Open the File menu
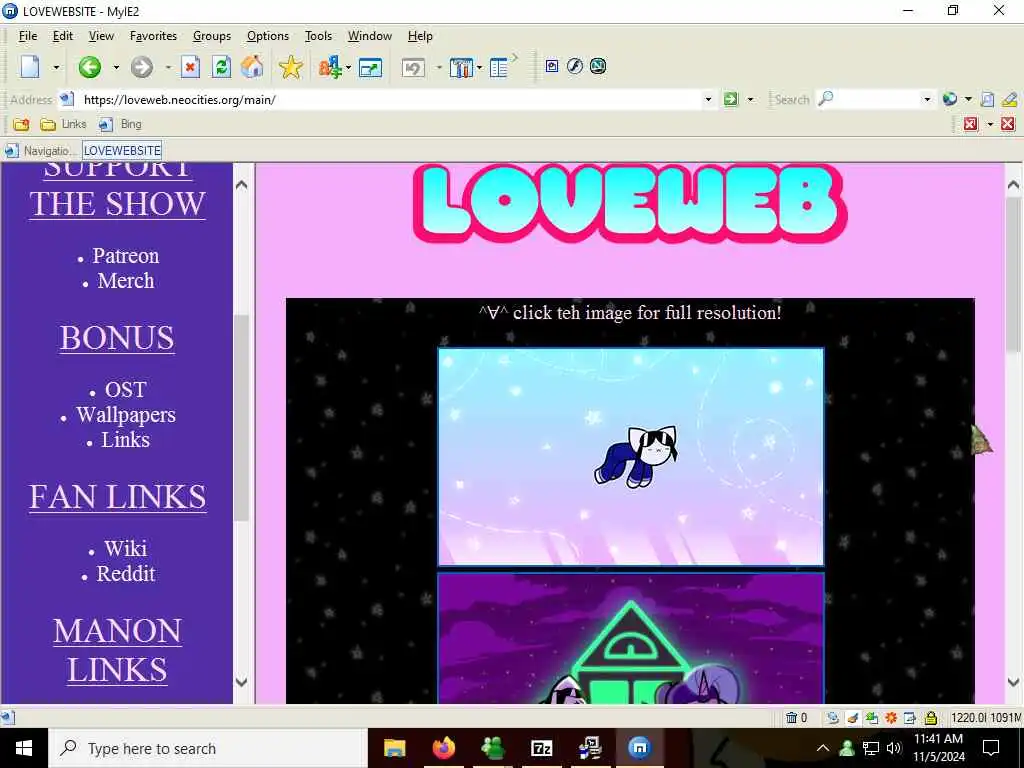This screenshot has height=768, width=1024. (28, 36)
